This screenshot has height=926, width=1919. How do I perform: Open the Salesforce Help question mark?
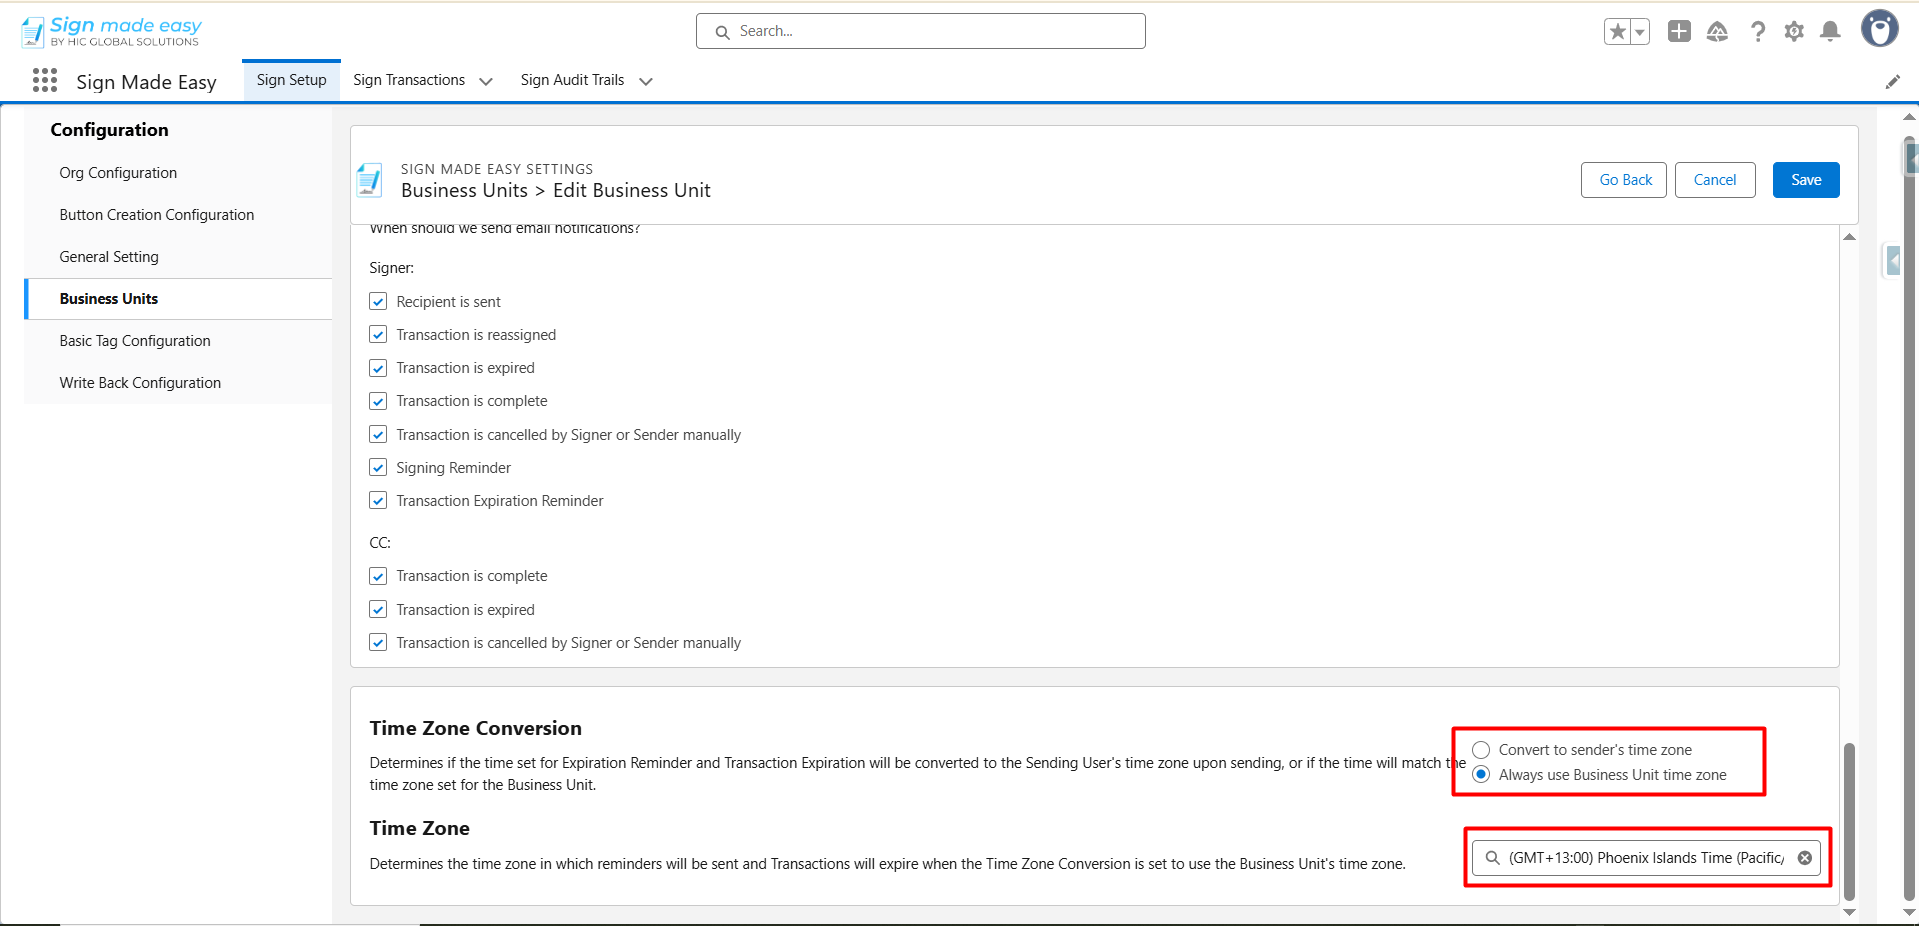1757,32
